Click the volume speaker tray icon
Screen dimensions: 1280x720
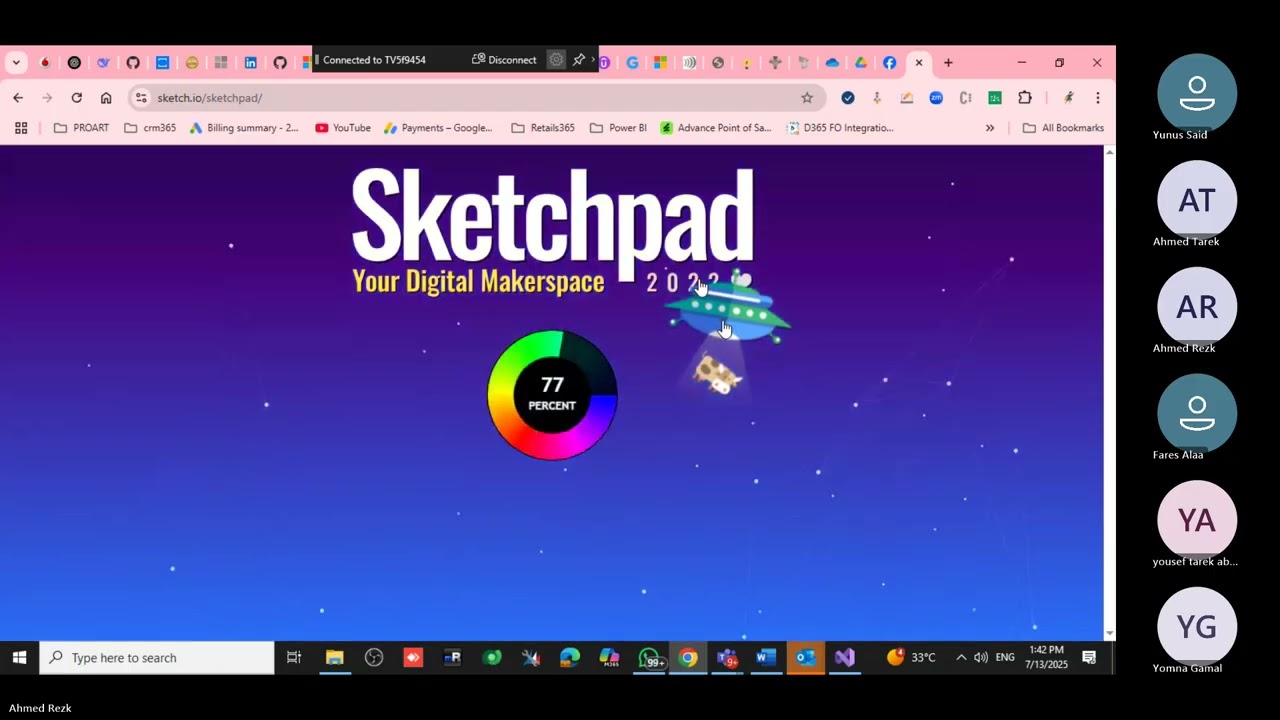pos(981,657)
